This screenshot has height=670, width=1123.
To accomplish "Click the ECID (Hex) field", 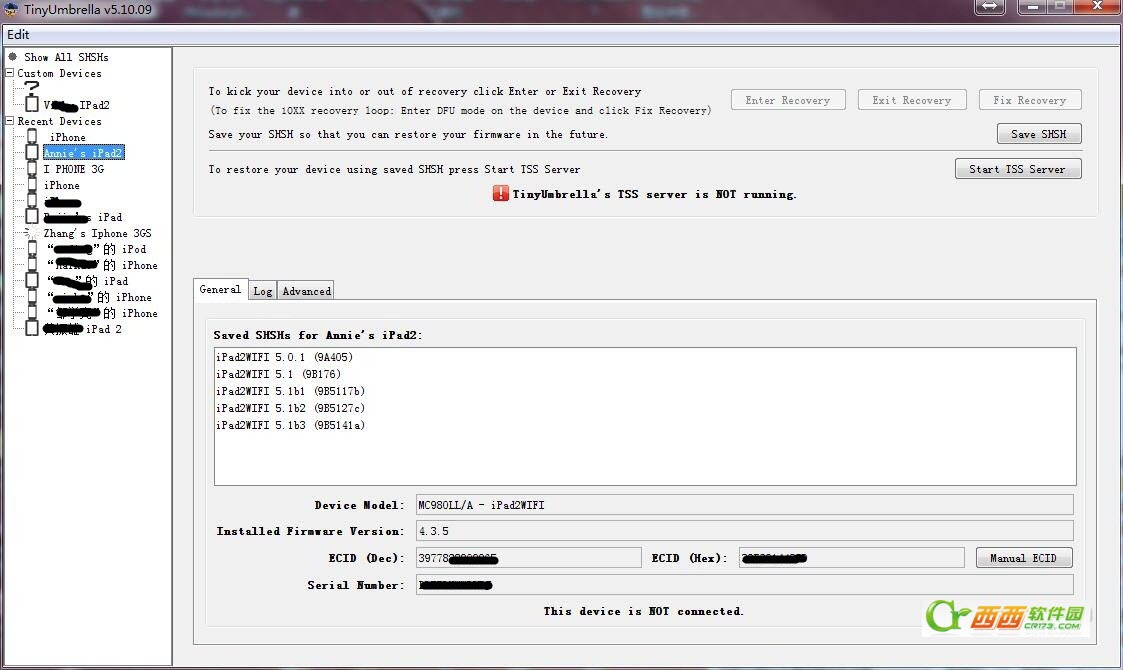I will point(852,557).
